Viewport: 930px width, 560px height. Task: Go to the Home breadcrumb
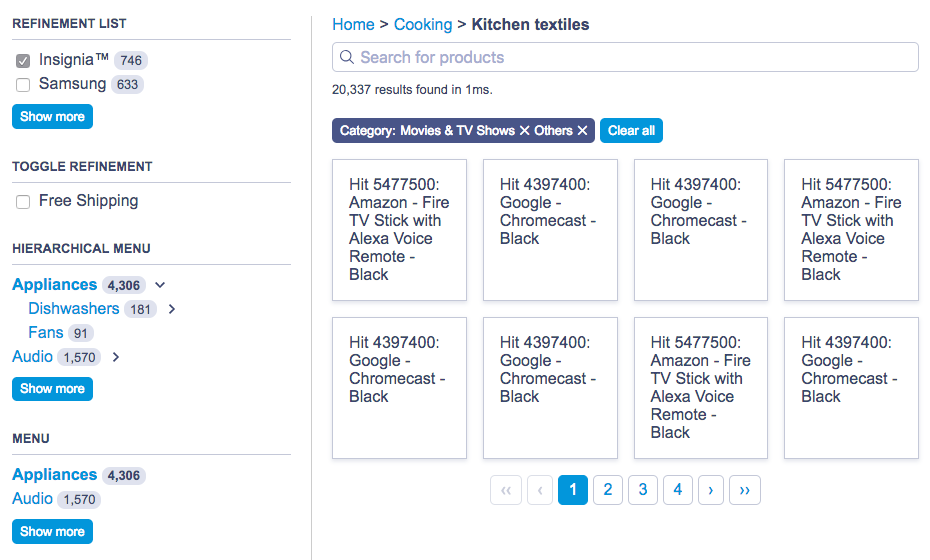353,24
